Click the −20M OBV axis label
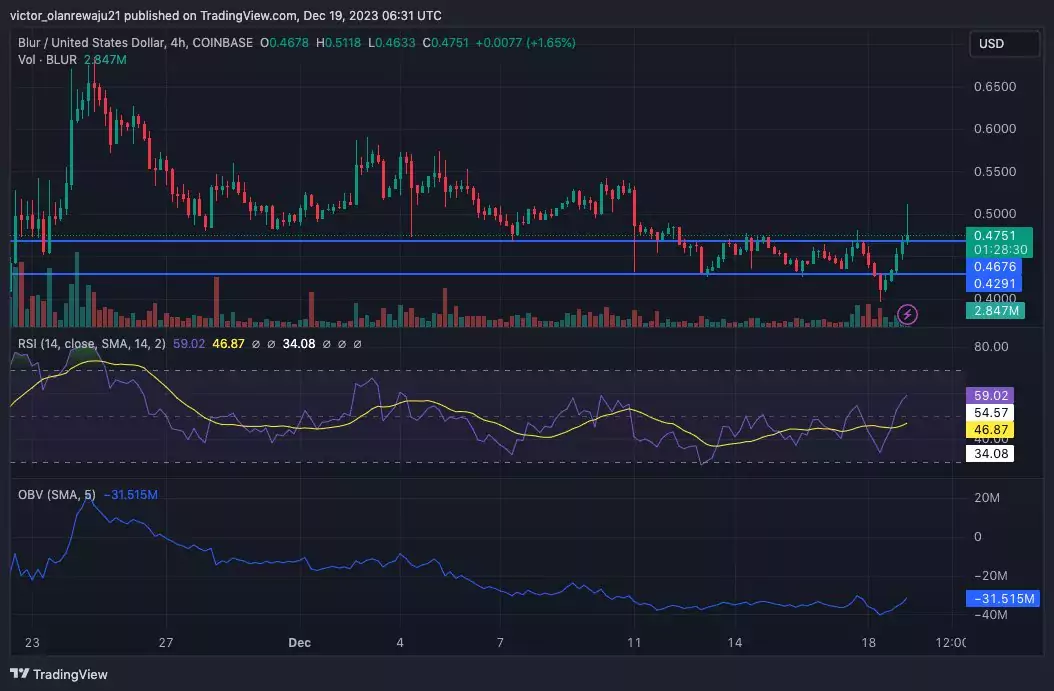 click(991, 576)
